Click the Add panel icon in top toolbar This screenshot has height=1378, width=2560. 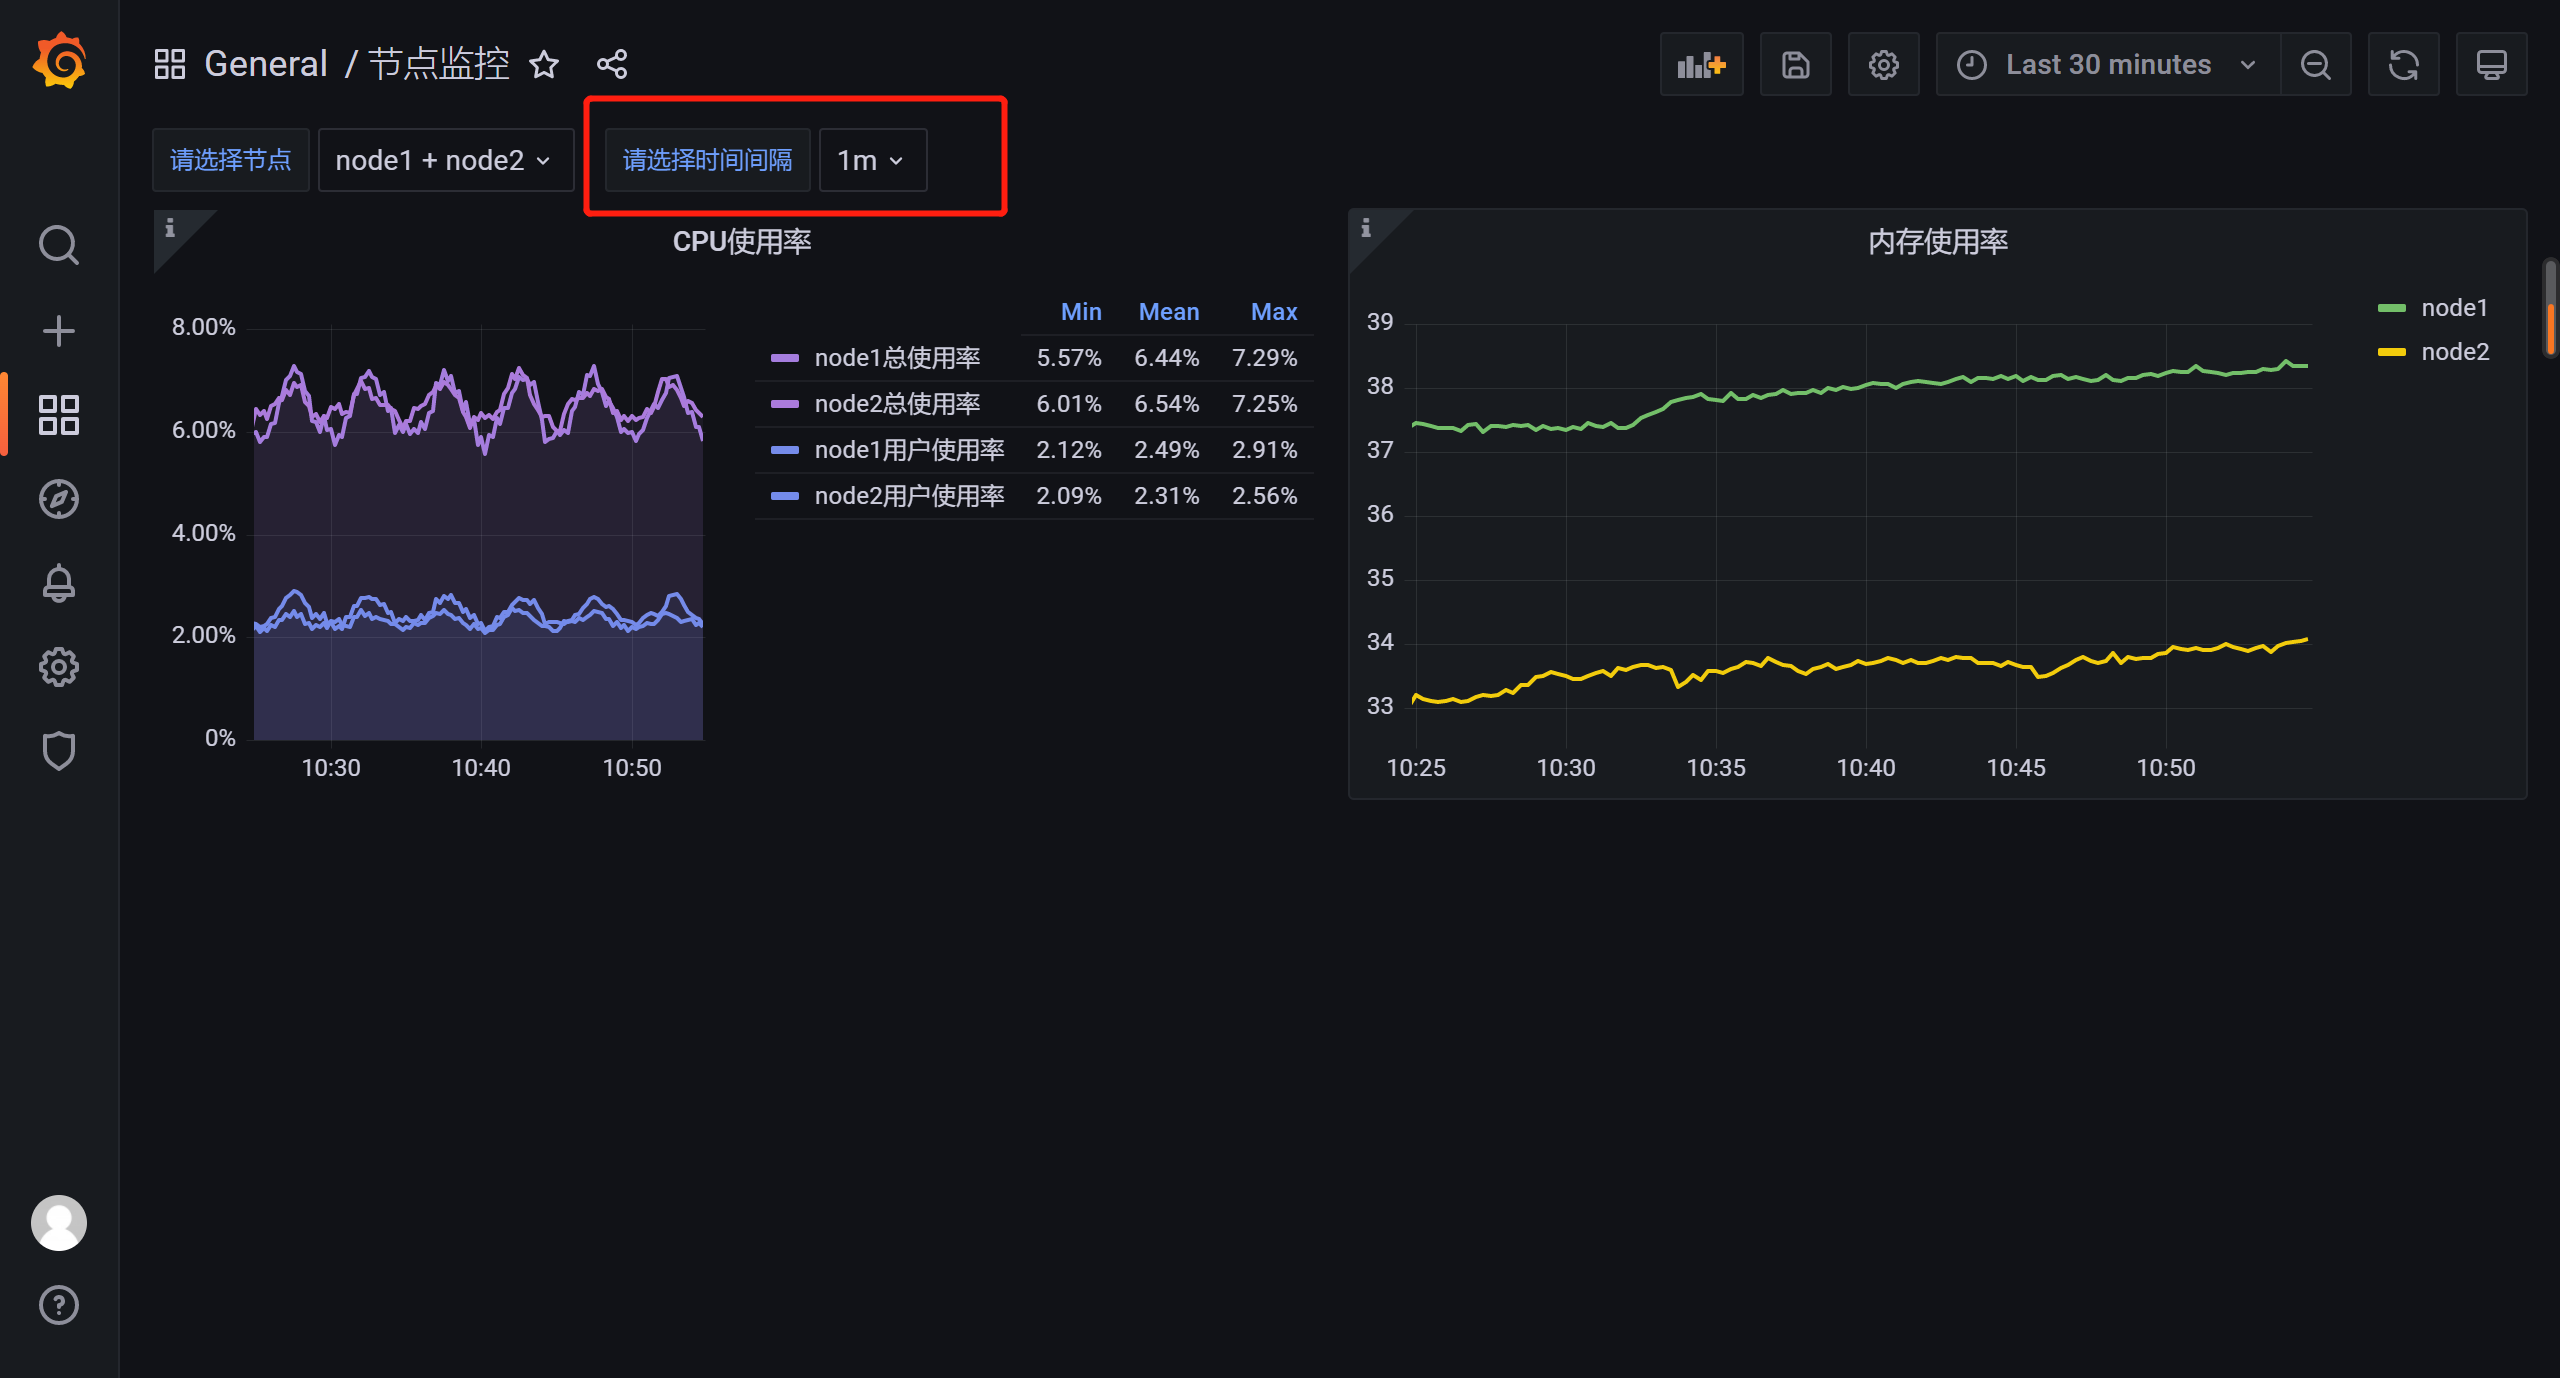point(1701,64)
